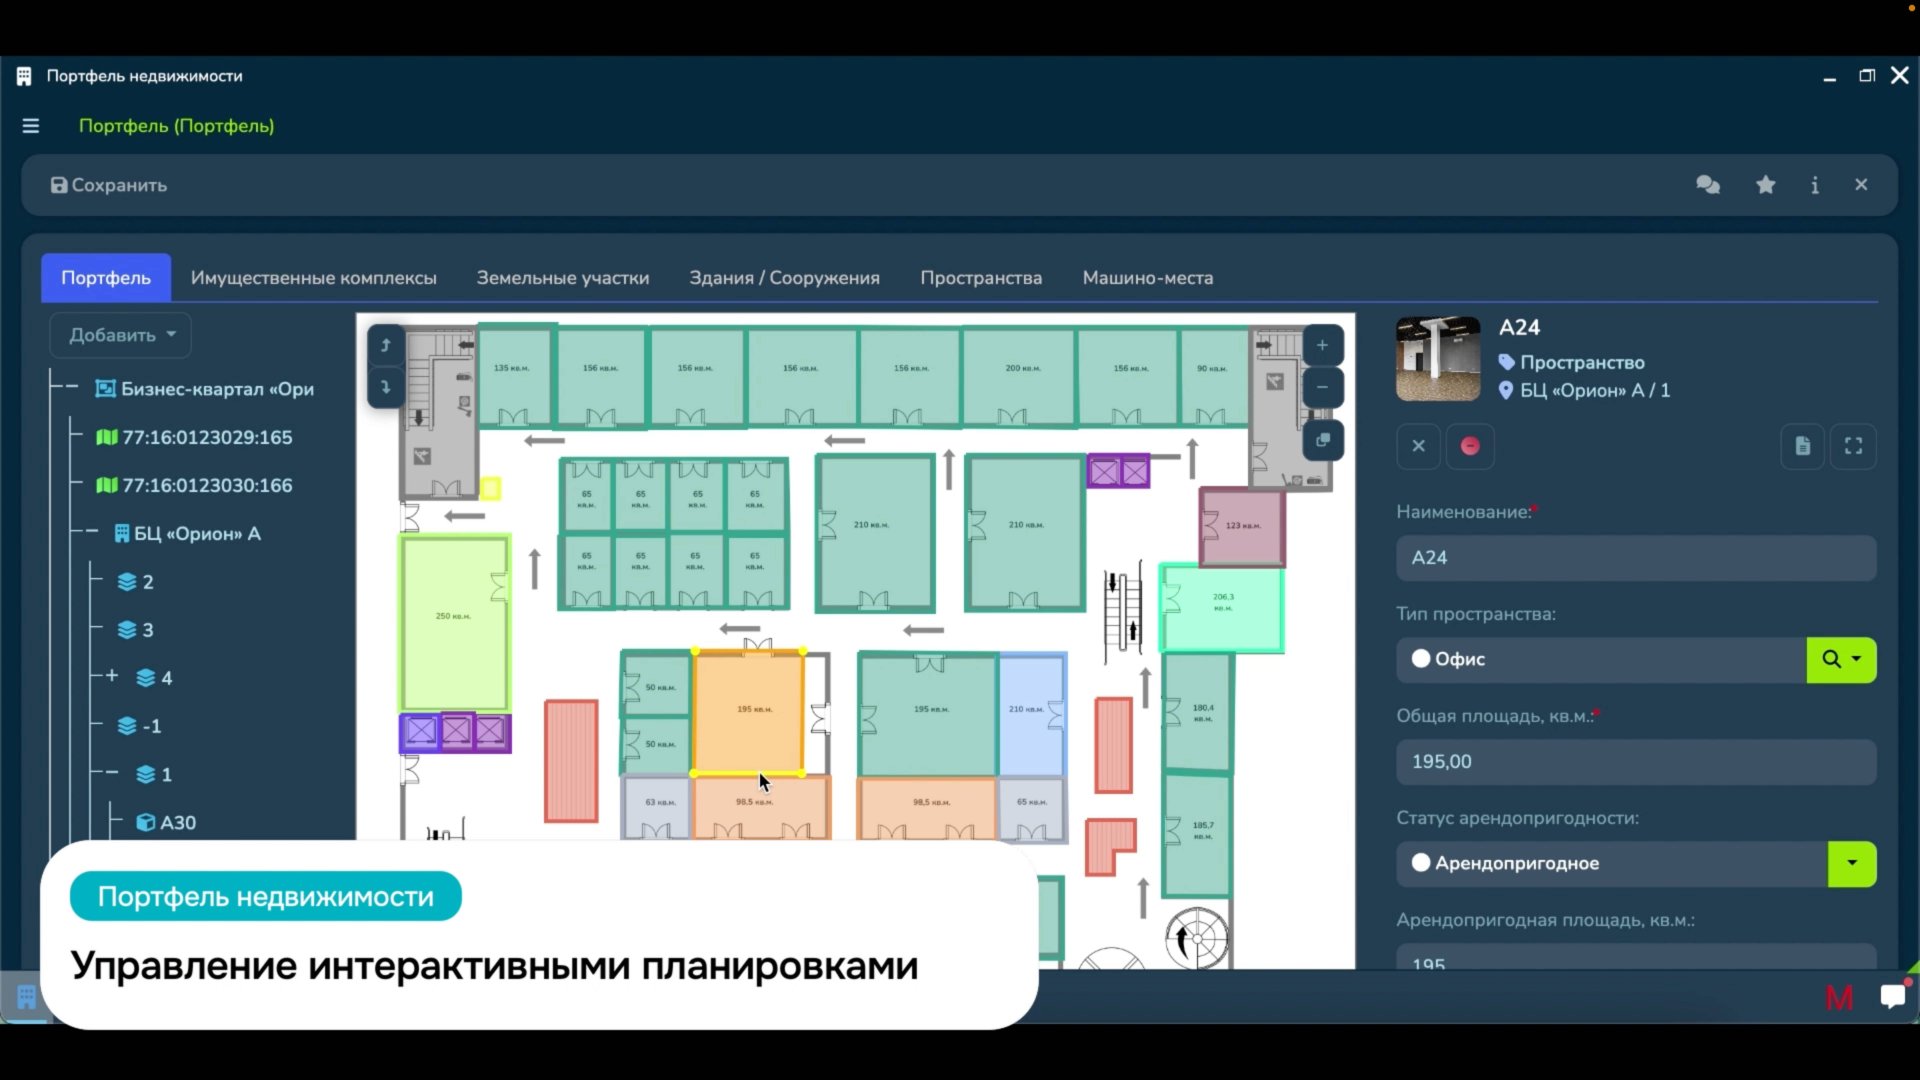
Task: Zoom in on floor plan
Action: (1322, 346)
